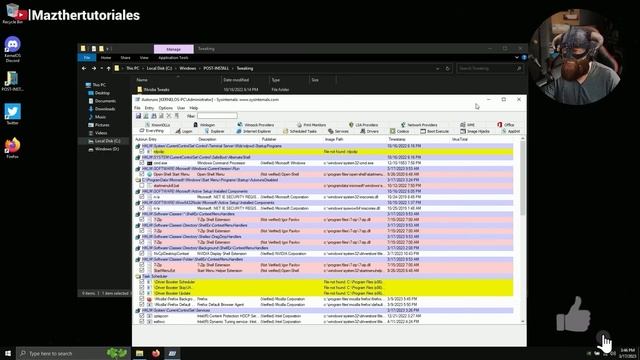Image resolution: width=640 pixels, height=360 pixels.
Task: Click in the Autoruns Filter text box
Action: coord(217,116)
